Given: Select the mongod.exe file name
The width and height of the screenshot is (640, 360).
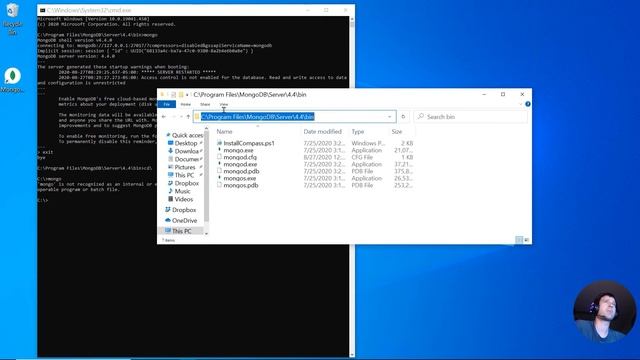Looking at the screenshot, I should (x=240, y=164).
